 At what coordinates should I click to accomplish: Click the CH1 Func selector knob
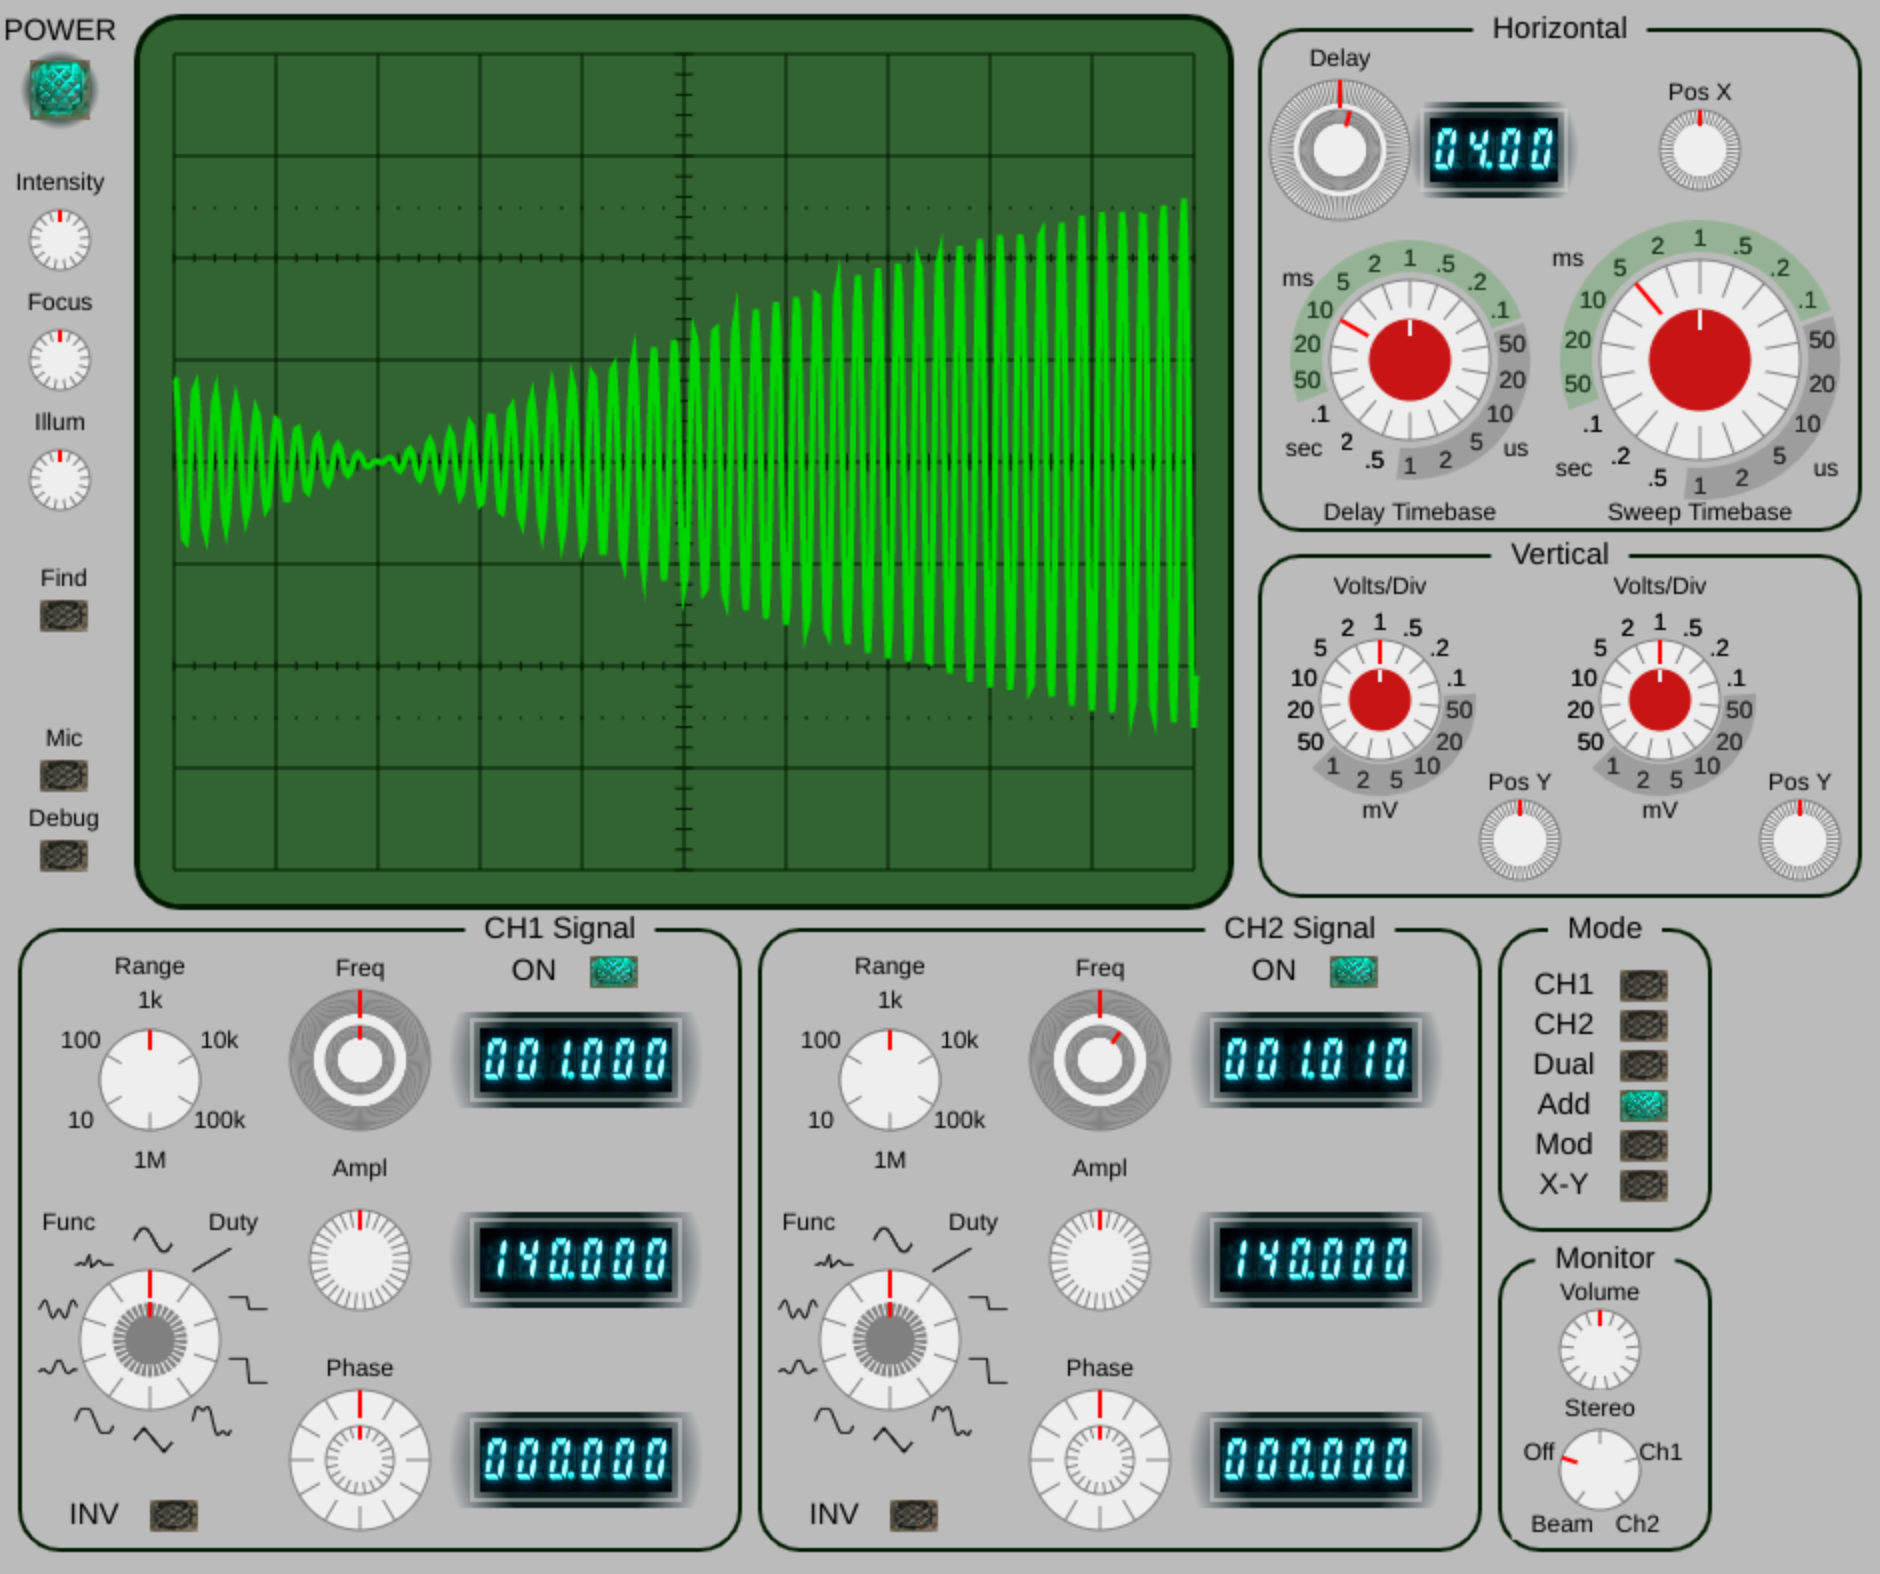[150, 1340]
